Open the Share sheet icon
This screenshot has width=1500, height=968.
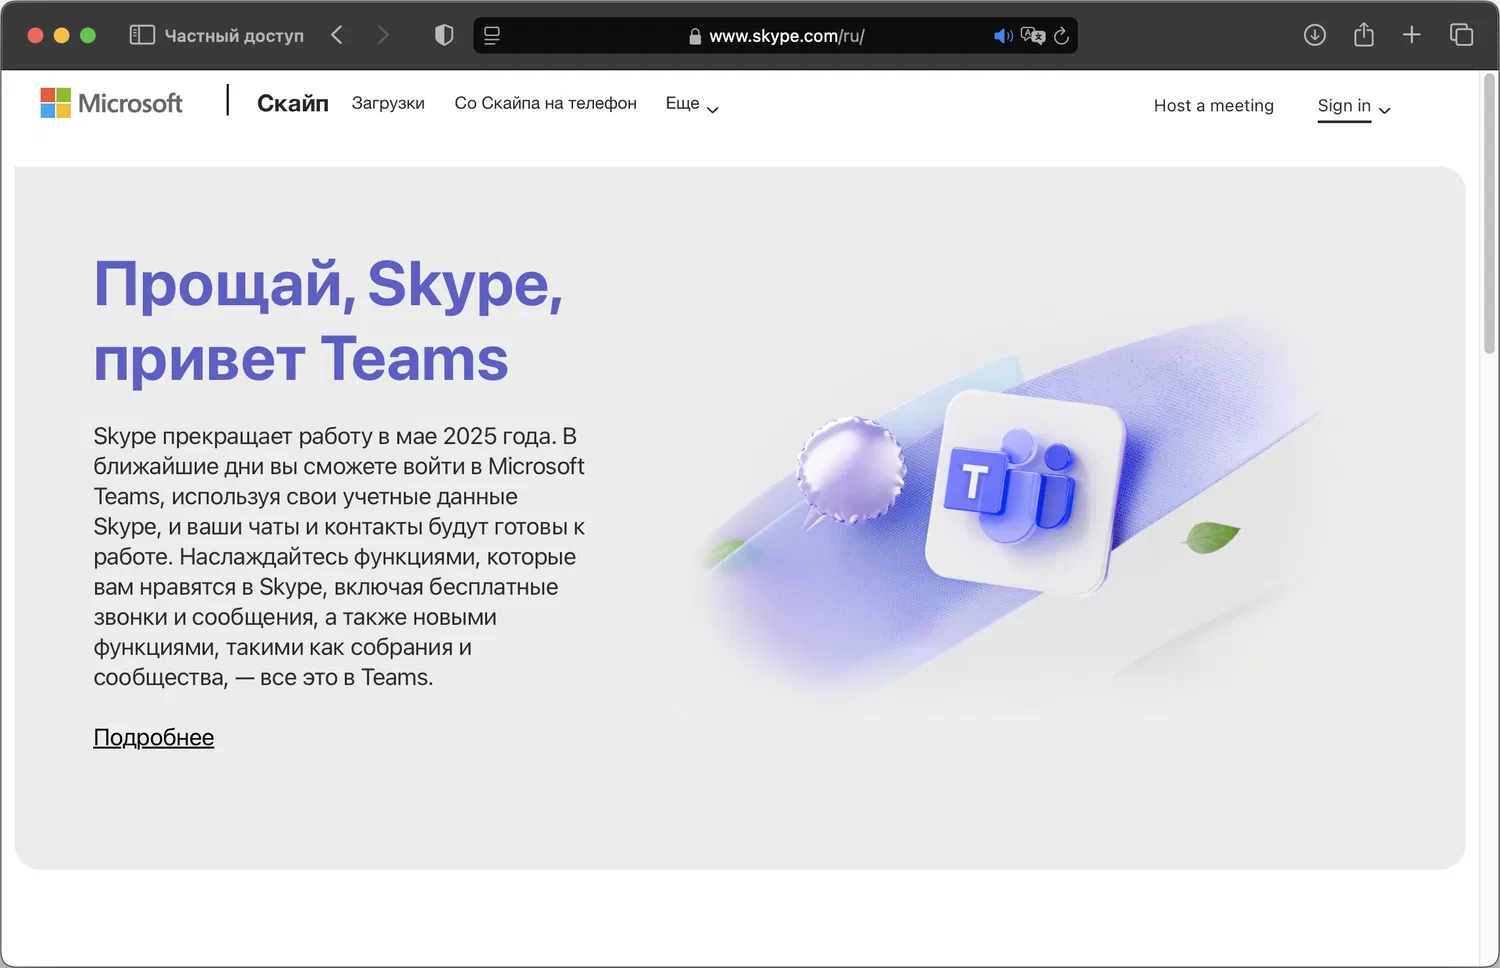tap(1364, 35)
